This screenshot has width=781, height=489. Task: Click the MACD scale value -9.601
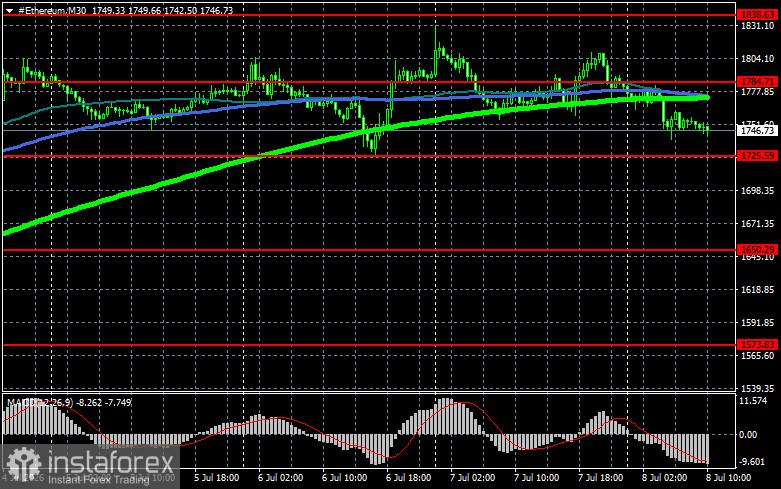(x=753, y=462)
